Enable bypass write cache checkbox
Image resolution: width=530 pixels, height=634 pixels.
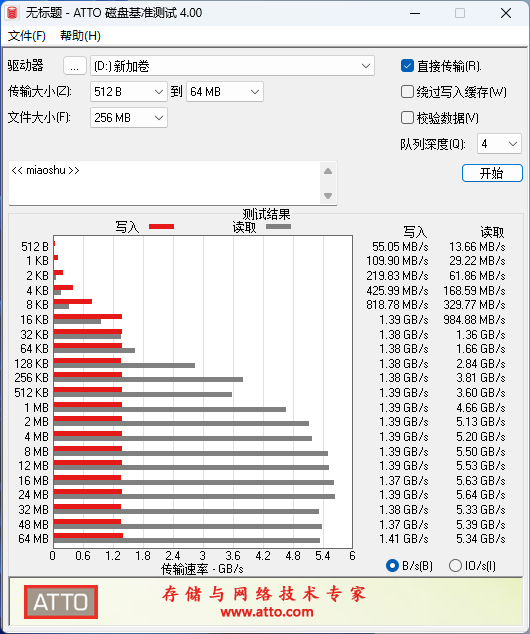click(407, 92)
